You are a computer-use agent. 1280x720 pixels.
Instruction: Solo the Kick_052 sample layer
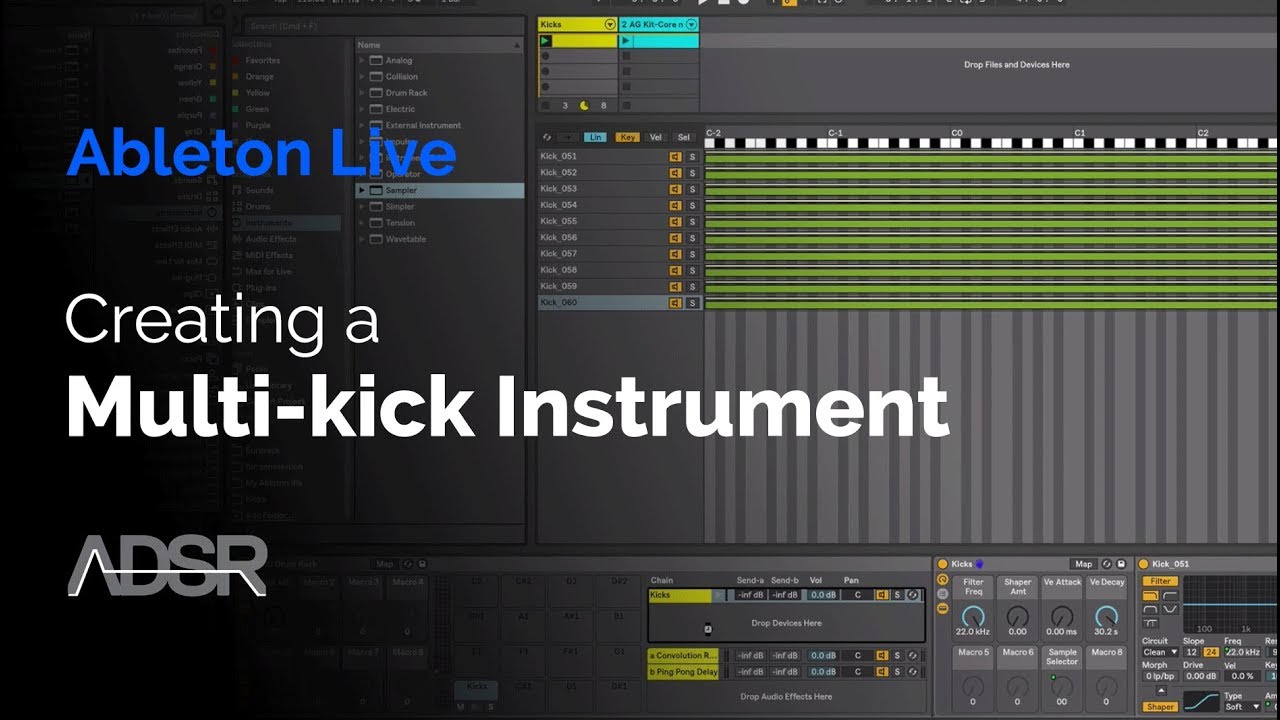point(692,173)
